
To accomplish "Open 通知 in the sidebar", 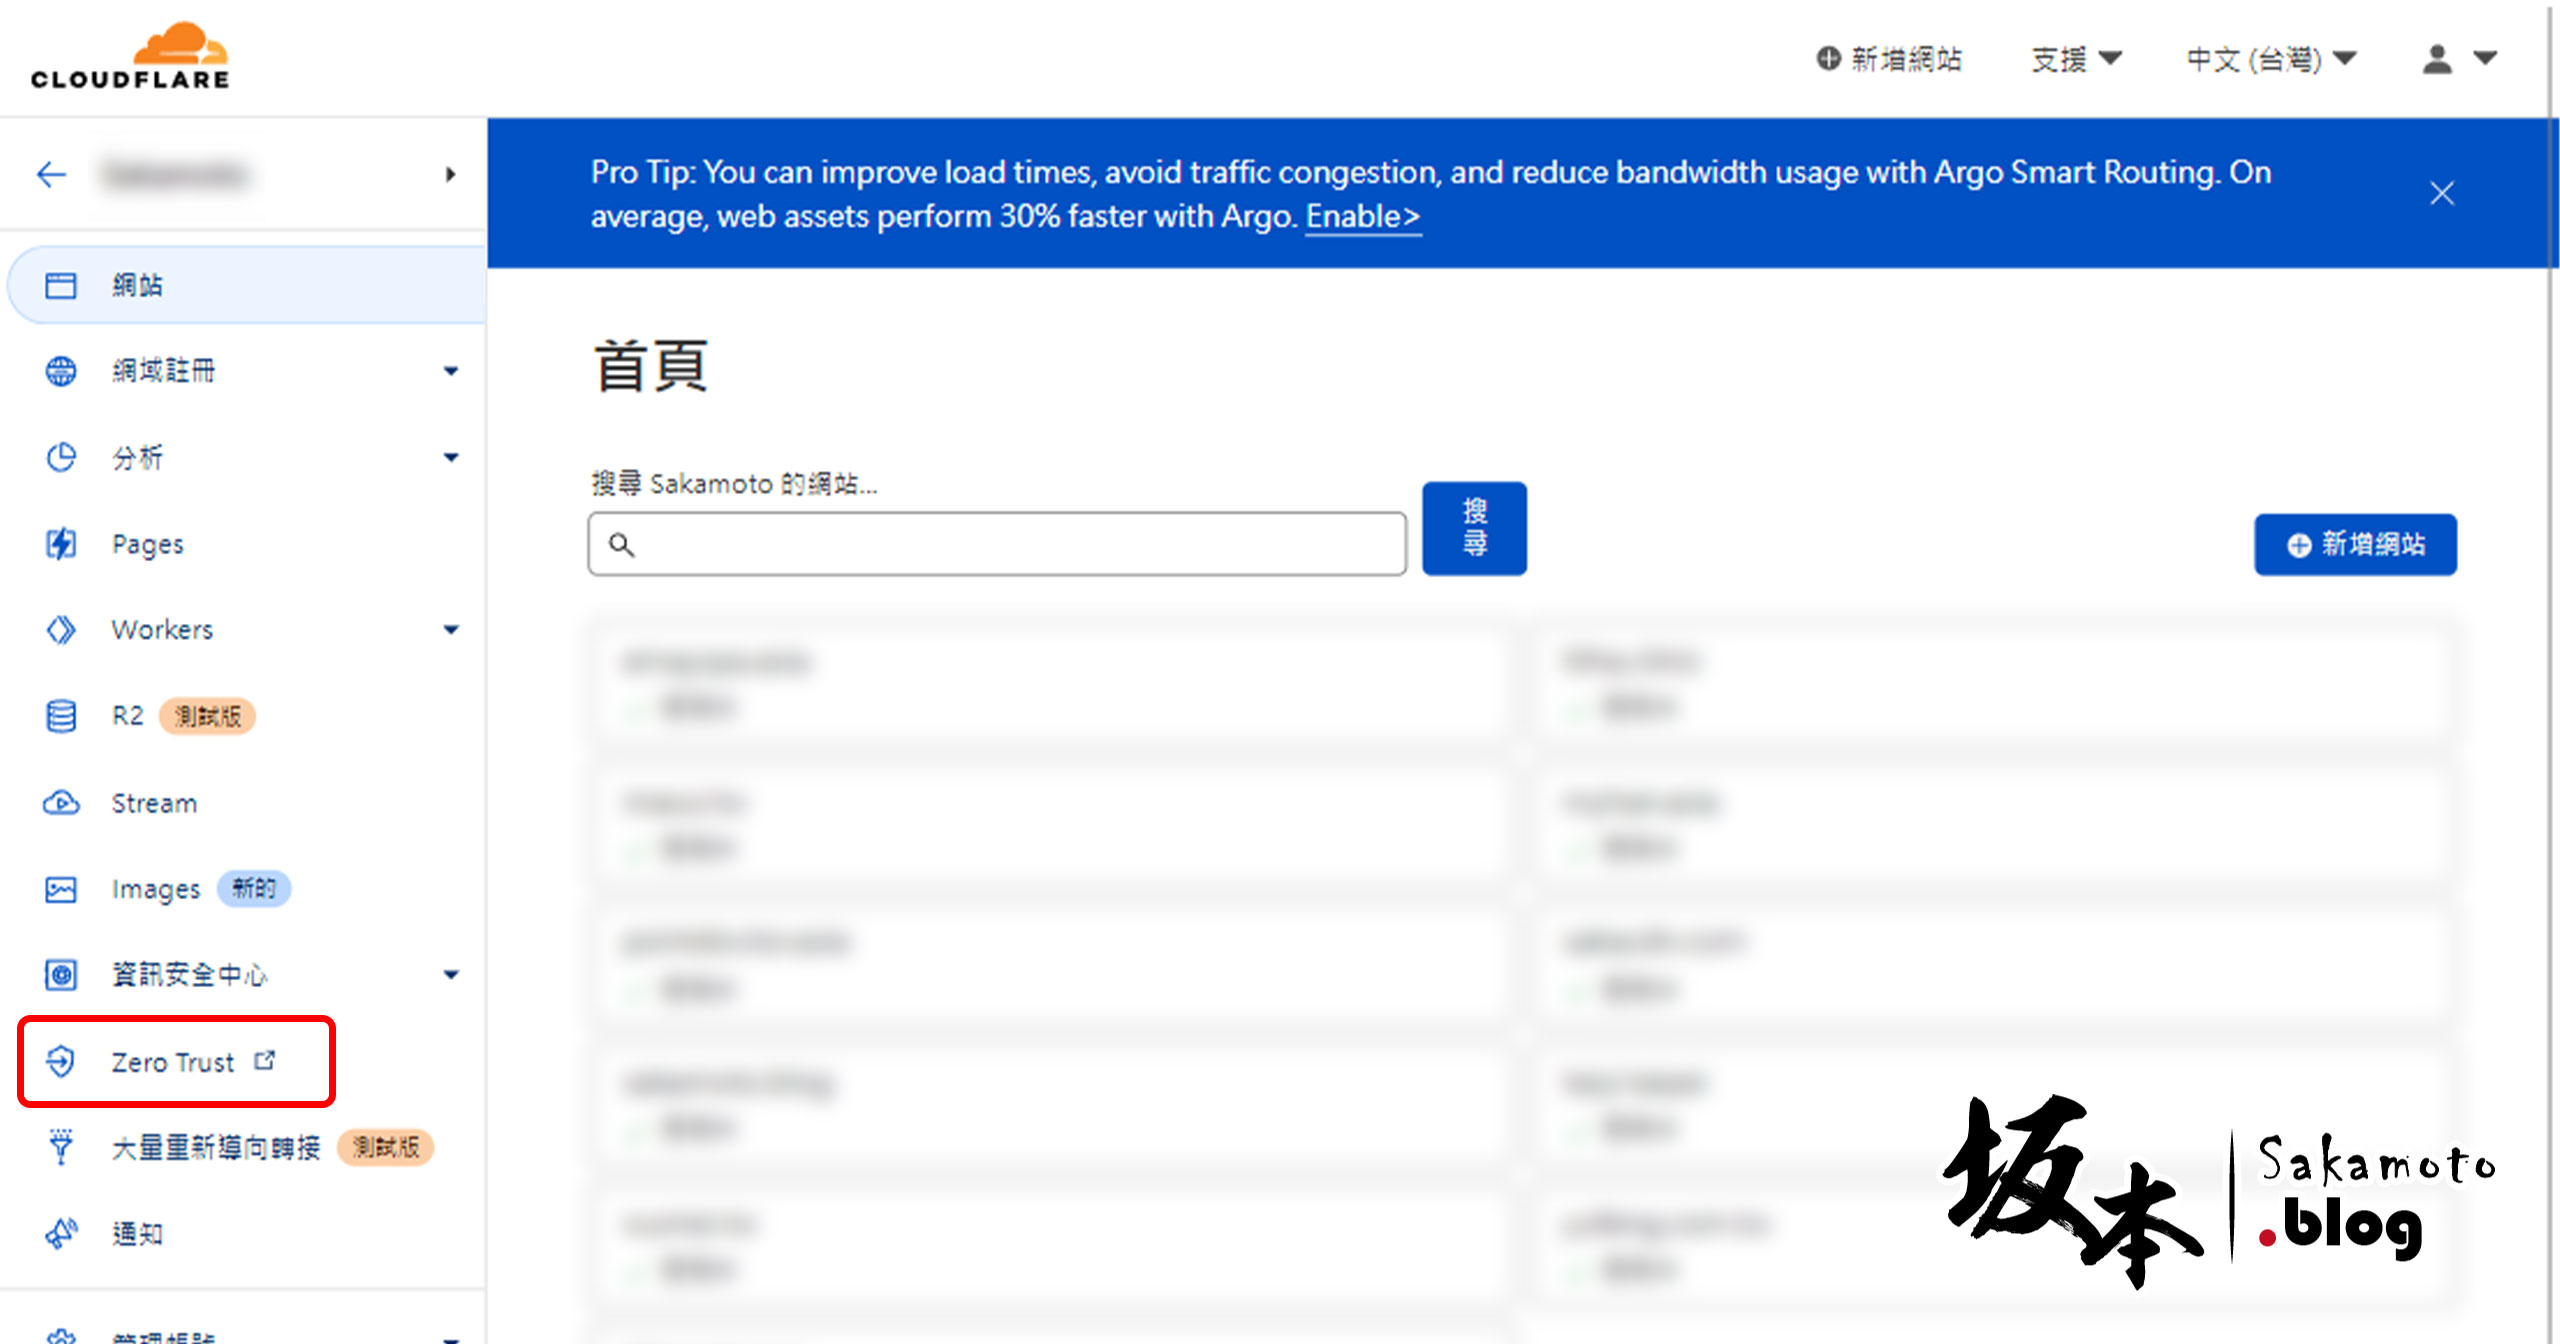I will pyautogui.click(x=137, y=1234).
